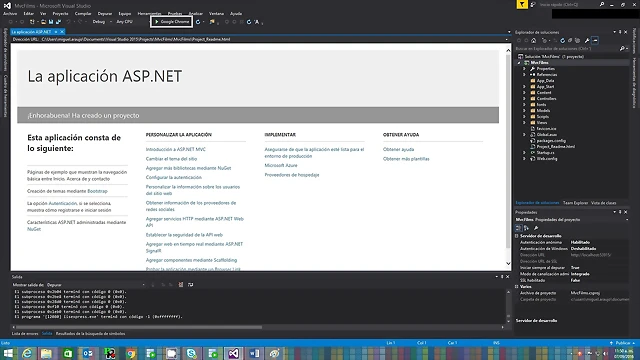Close the La aplicación ASP.NET document tab

click(x=62, y=31)
